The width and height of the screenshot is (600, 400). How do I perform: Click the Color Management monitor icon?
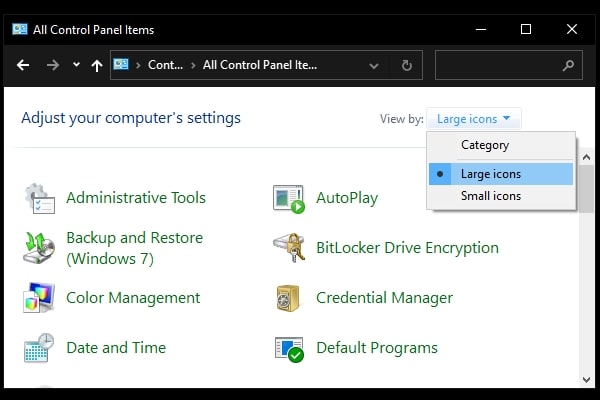(39, 297)
